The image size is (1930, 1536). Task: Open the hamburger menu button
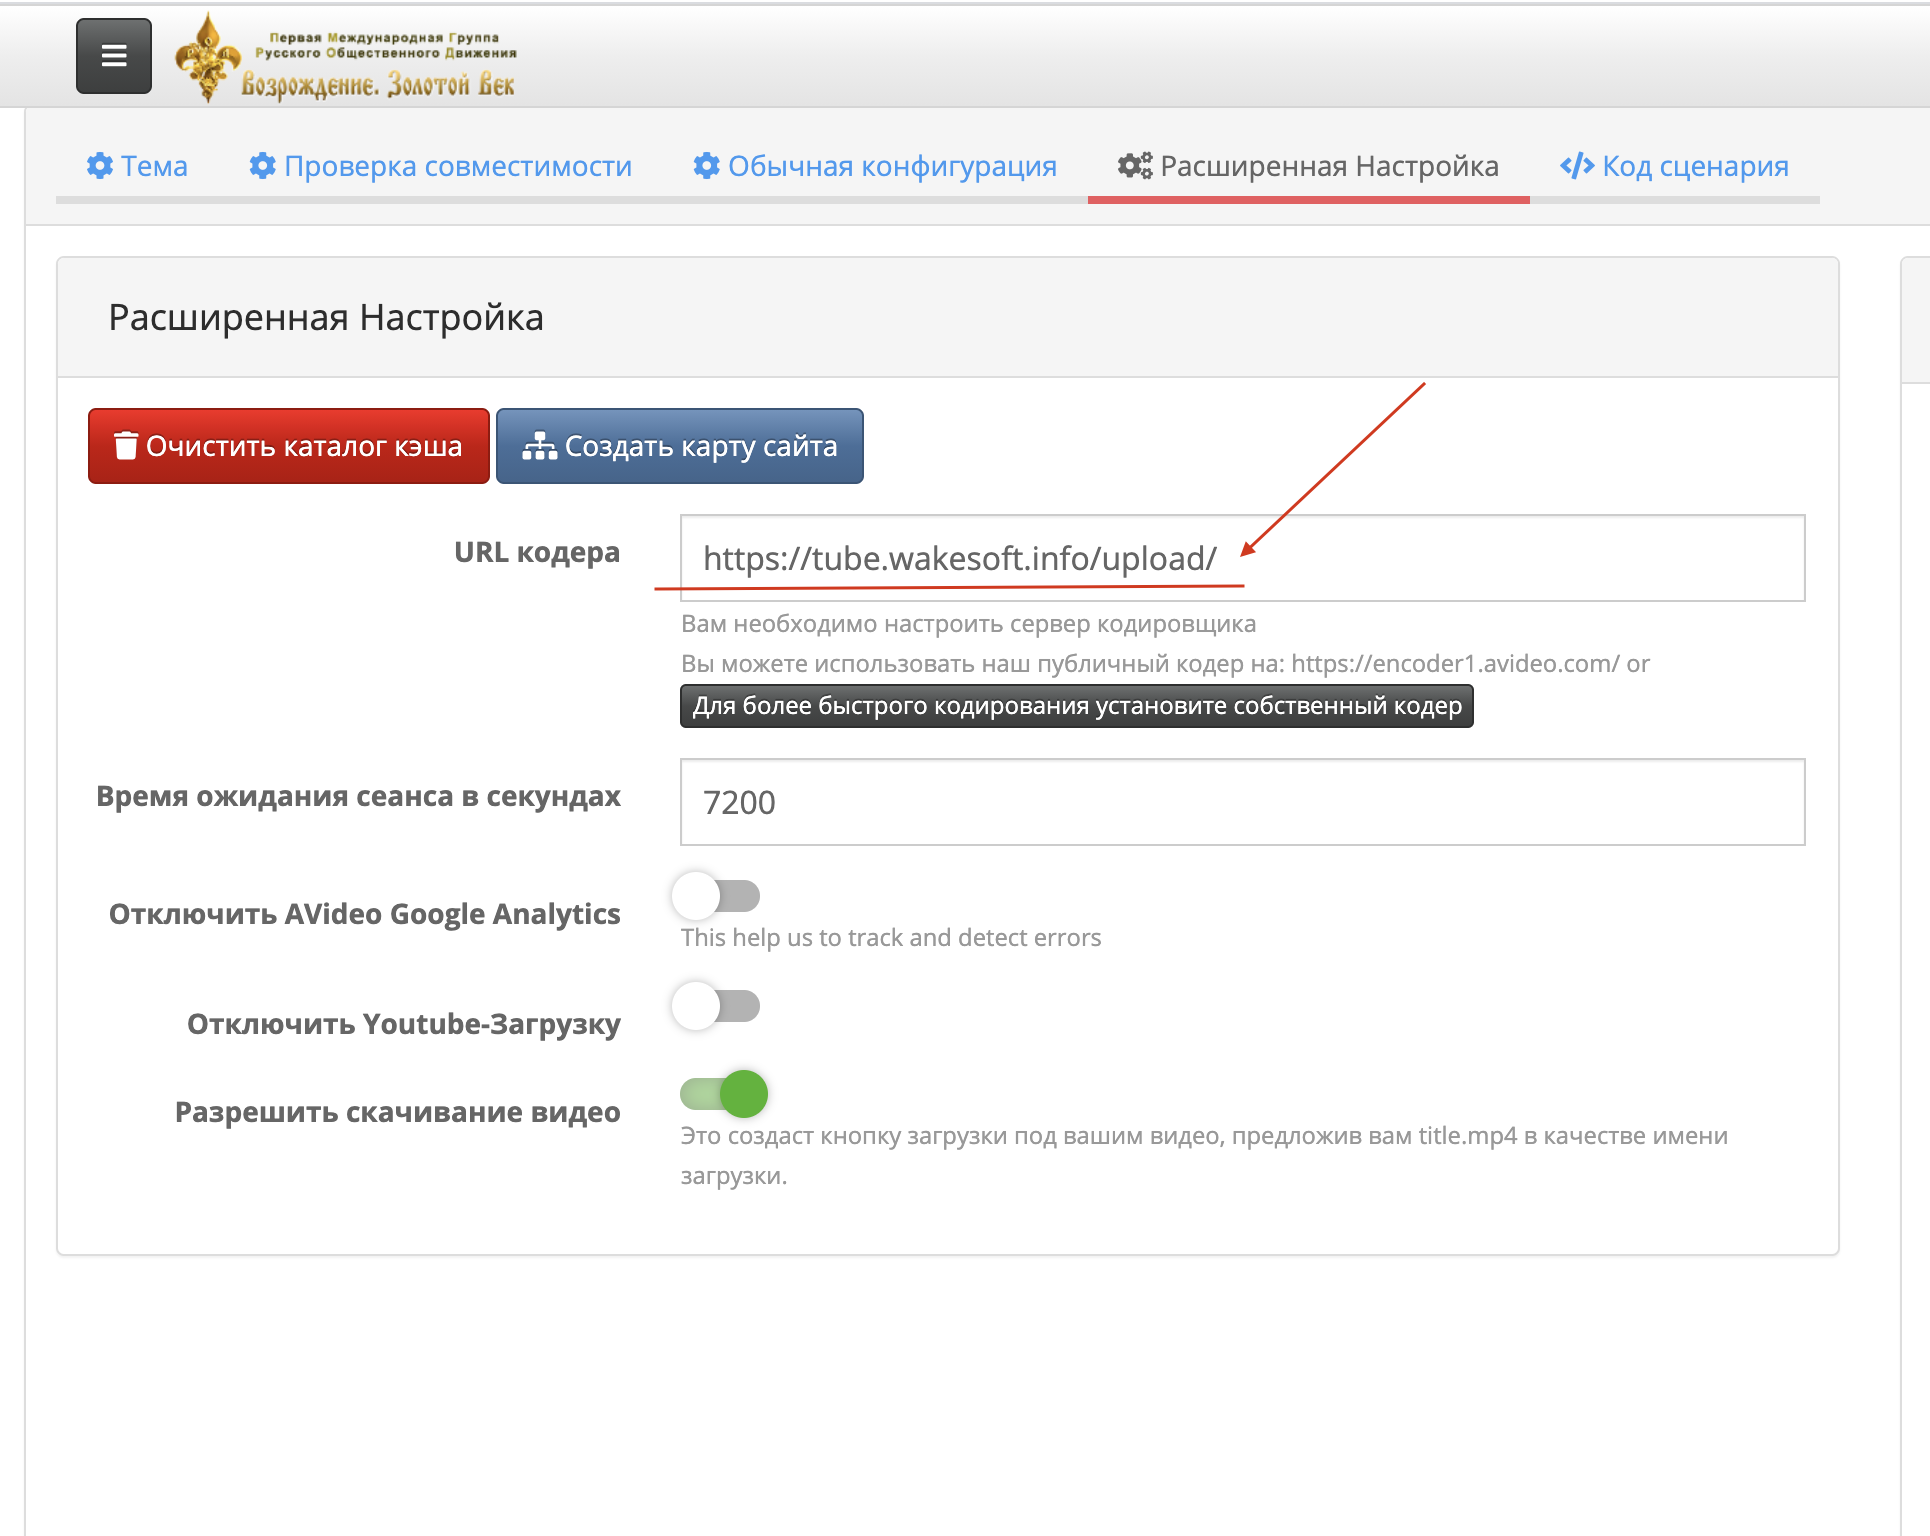pos(114,56)
